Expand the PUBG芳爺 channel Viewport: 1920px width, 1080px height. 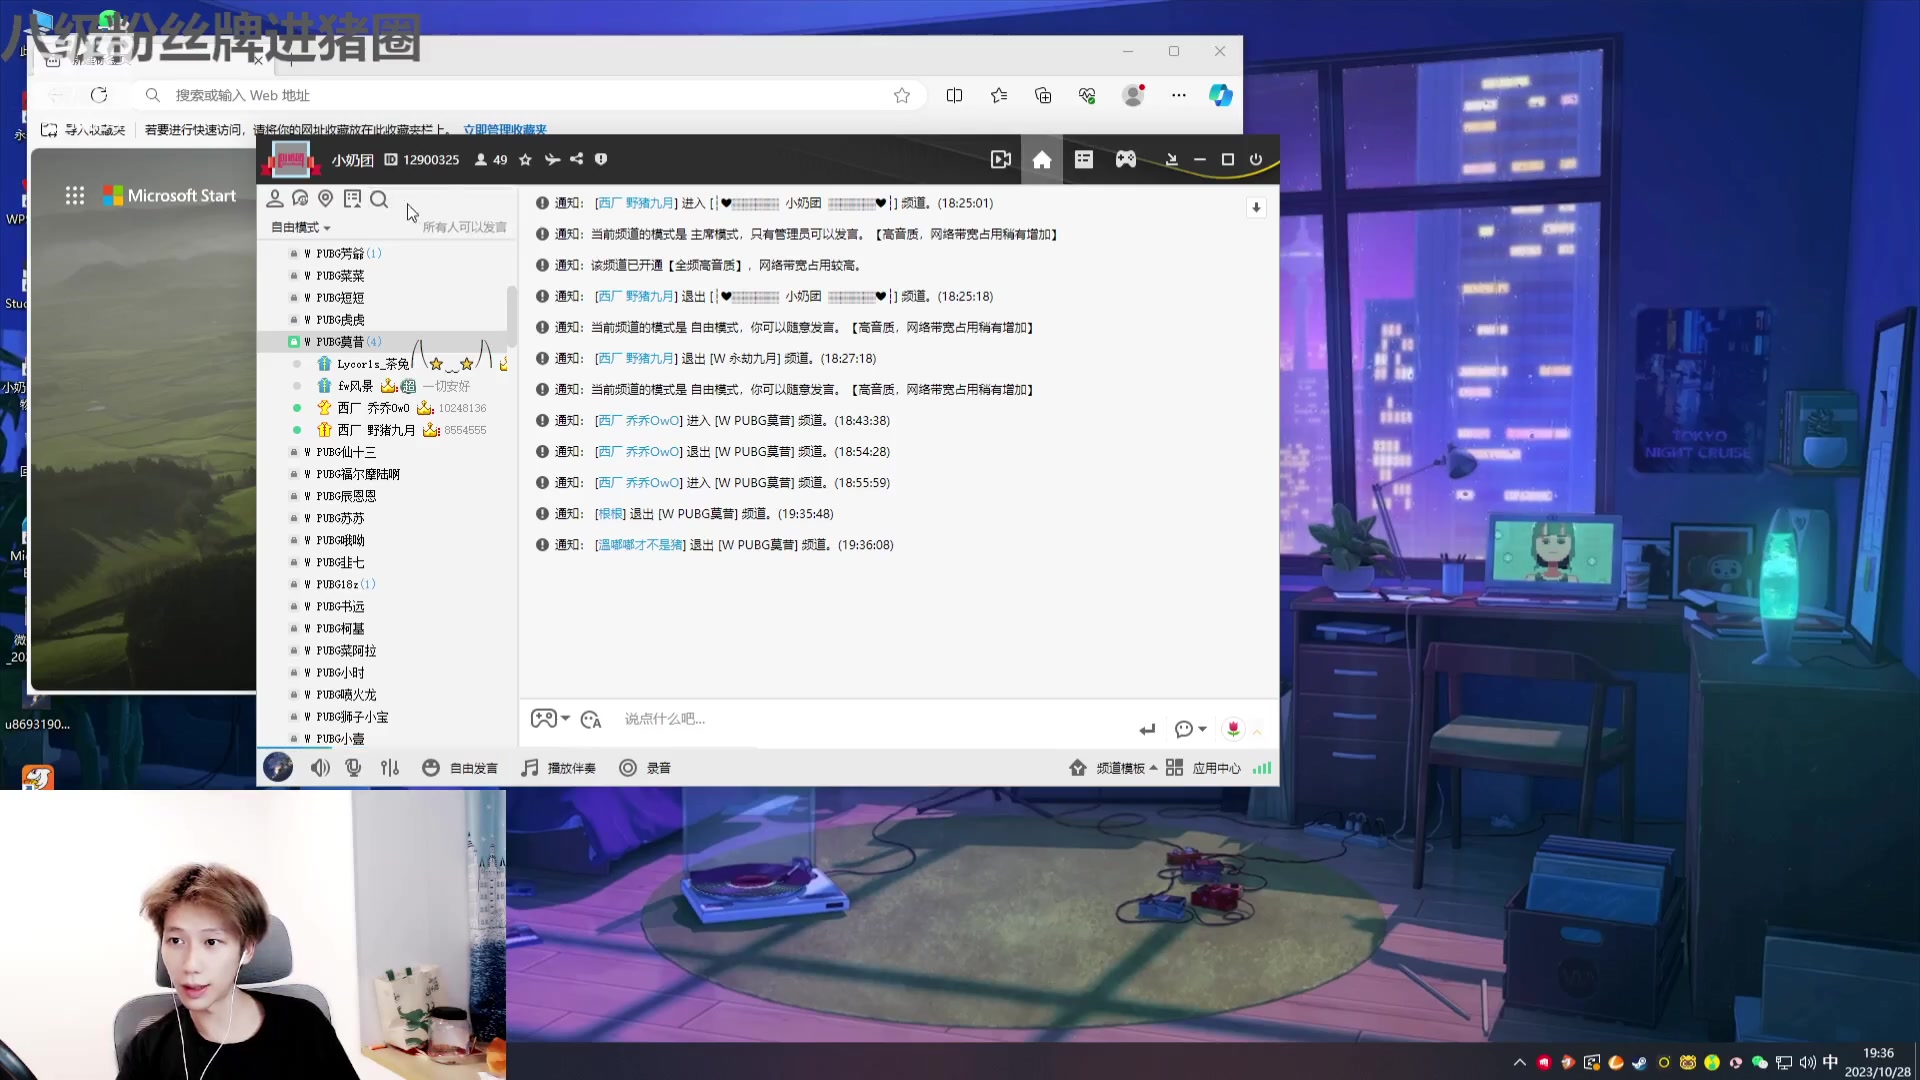[294, 254]
